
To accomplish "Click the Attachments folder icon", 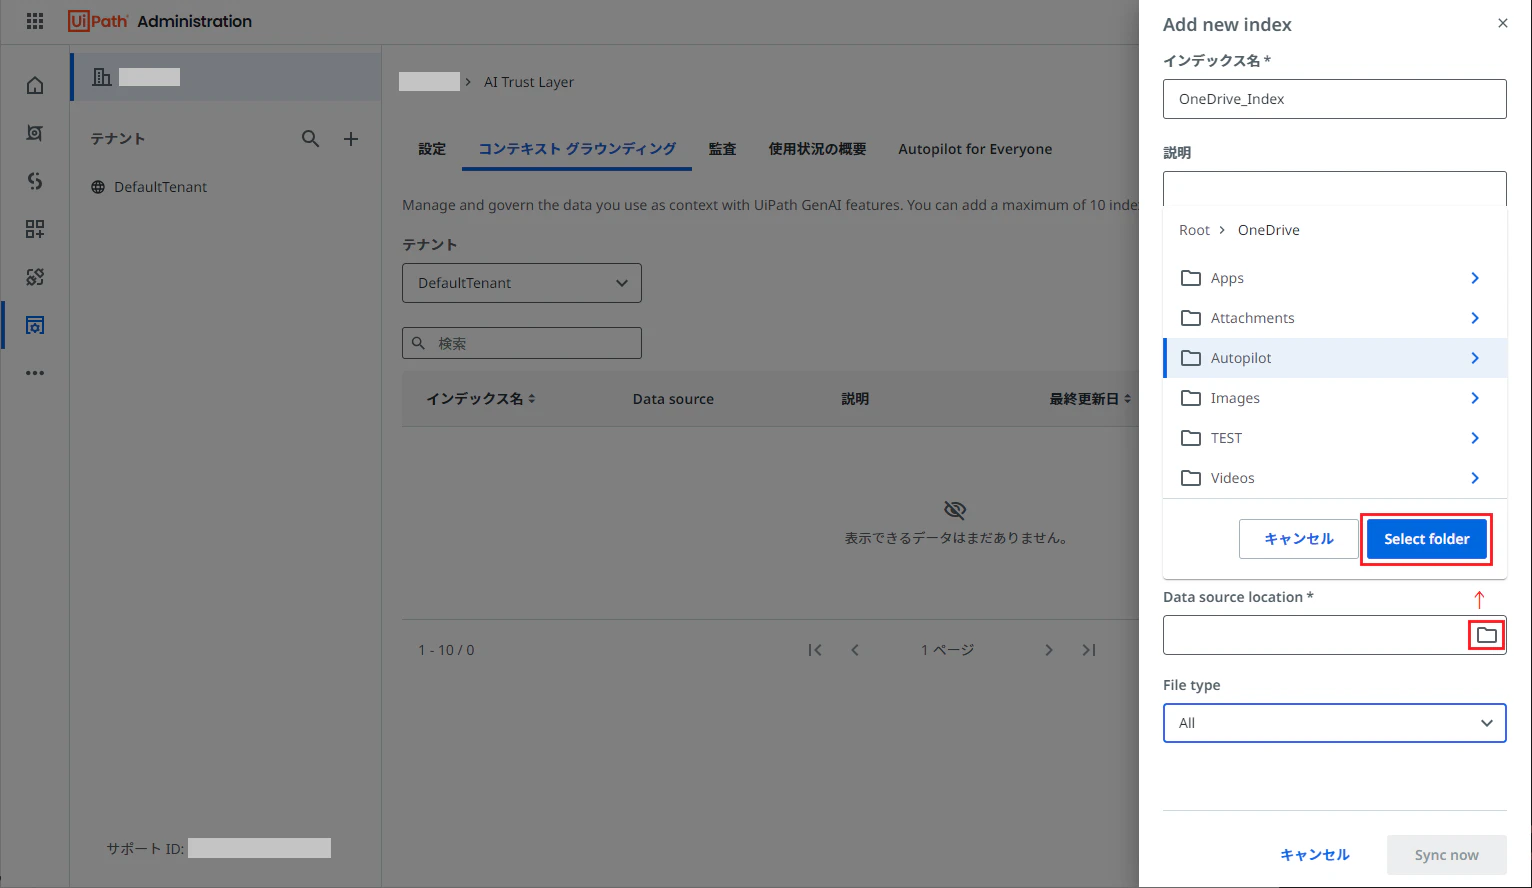I will pyautogui.click(x=1190, y=318).
